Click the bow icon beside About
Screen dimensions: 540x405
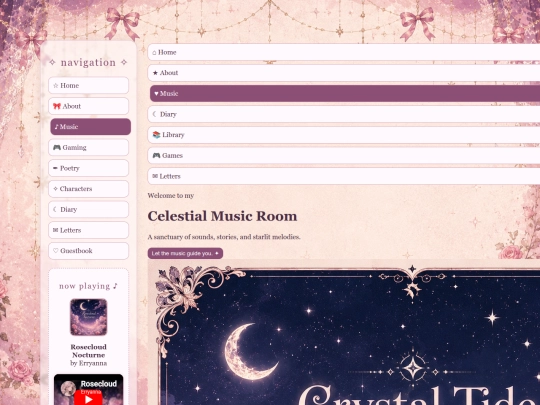pos(57,106)
